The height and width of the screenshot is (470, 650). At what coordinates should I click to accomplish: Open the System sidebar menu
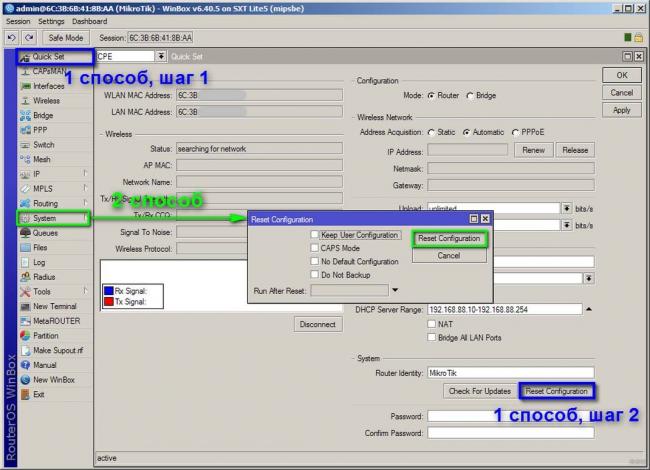tap(54, 218)
